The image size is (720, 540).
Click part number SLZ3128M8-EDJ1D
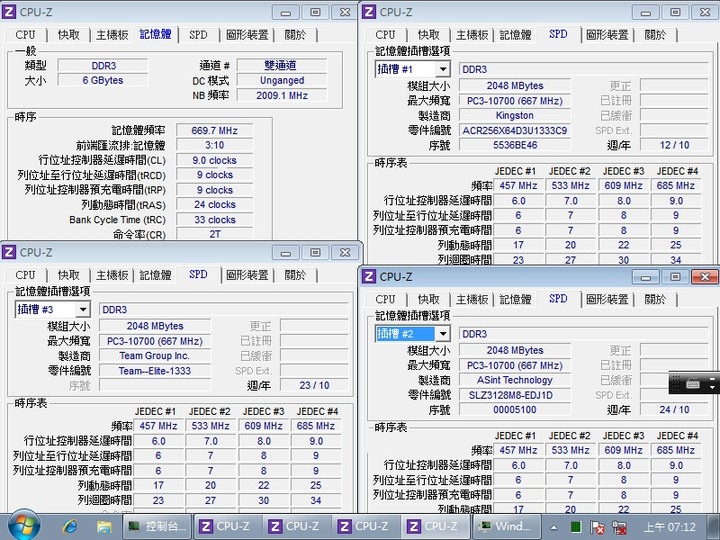pos(515,395)
